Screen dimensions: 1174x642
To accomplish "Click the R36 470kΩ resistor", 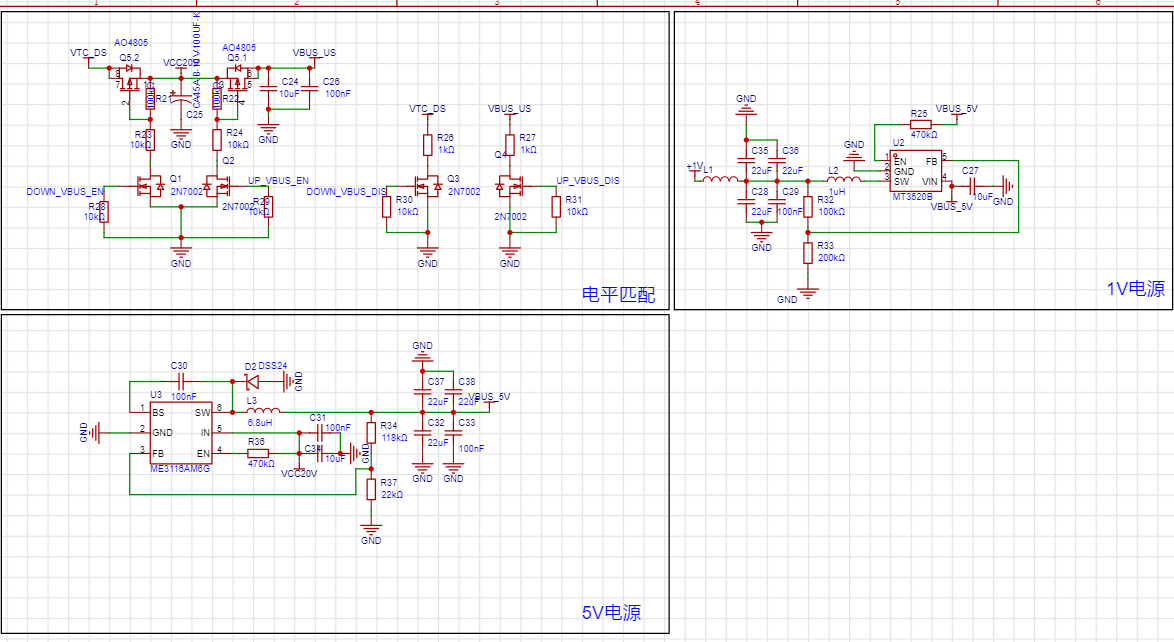I will [258, 452].
